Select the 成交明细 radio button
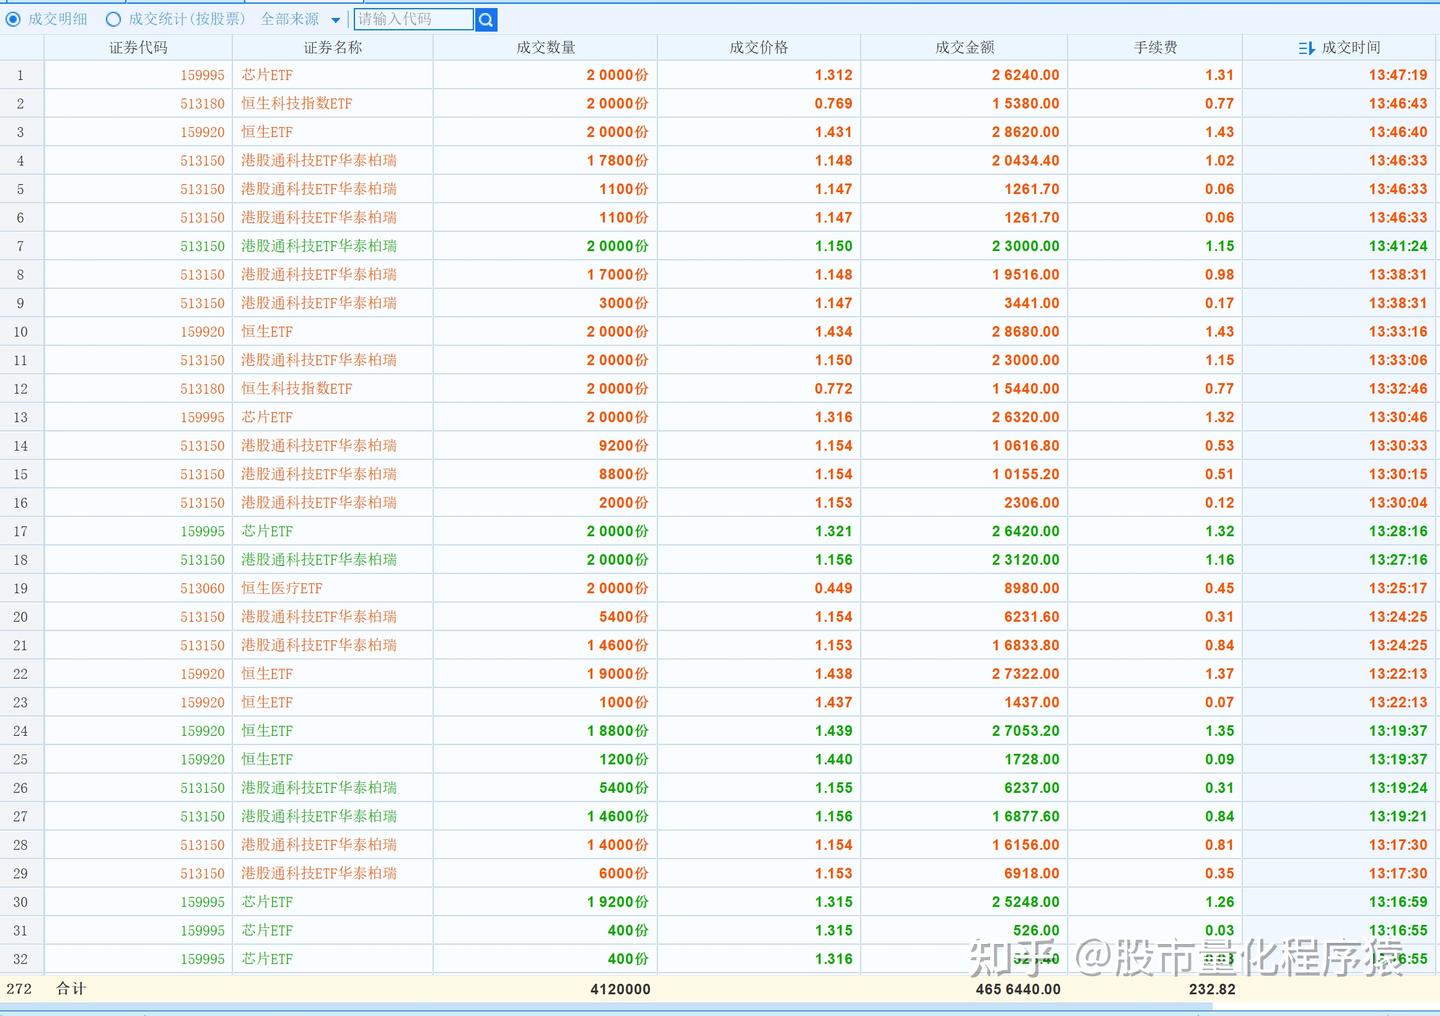 13,19
